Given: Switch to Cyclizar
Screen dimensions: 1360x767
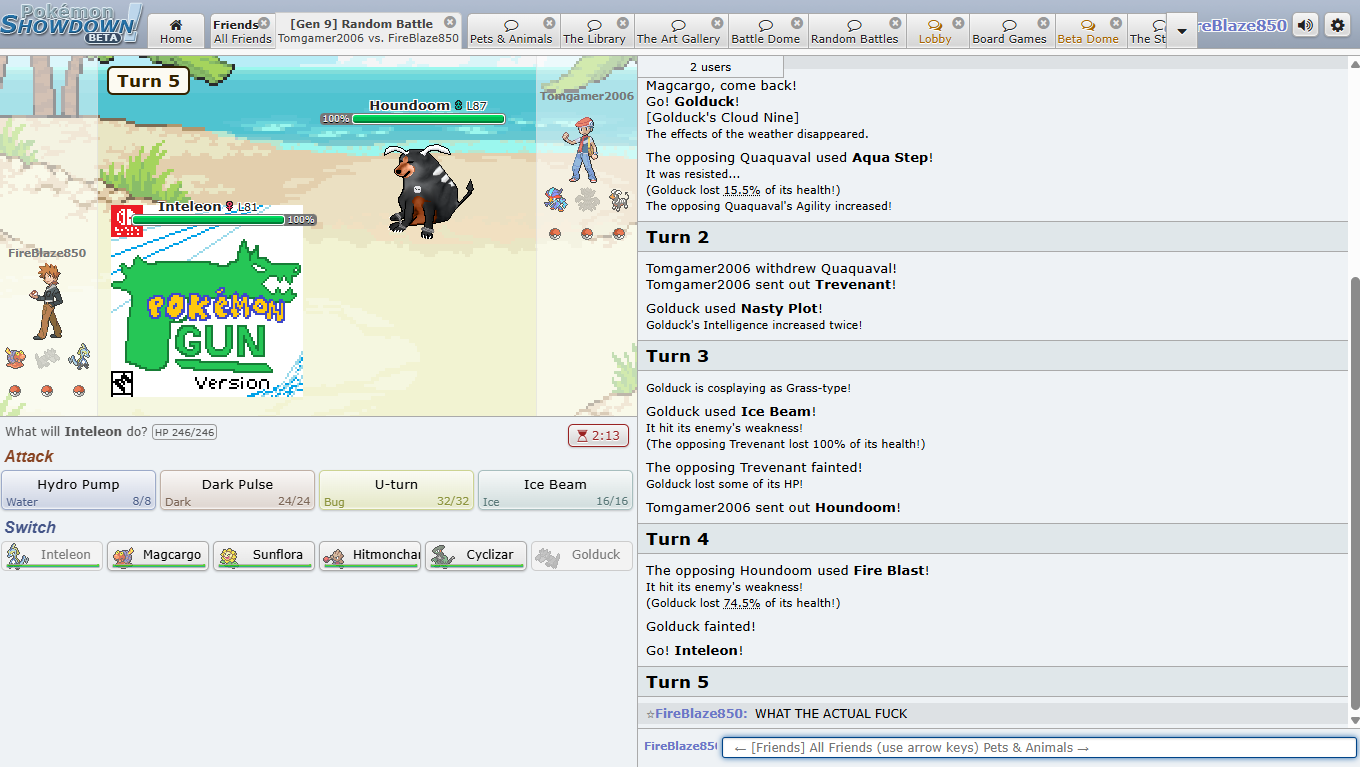Looking at the screenshot, I should (476, 556).
